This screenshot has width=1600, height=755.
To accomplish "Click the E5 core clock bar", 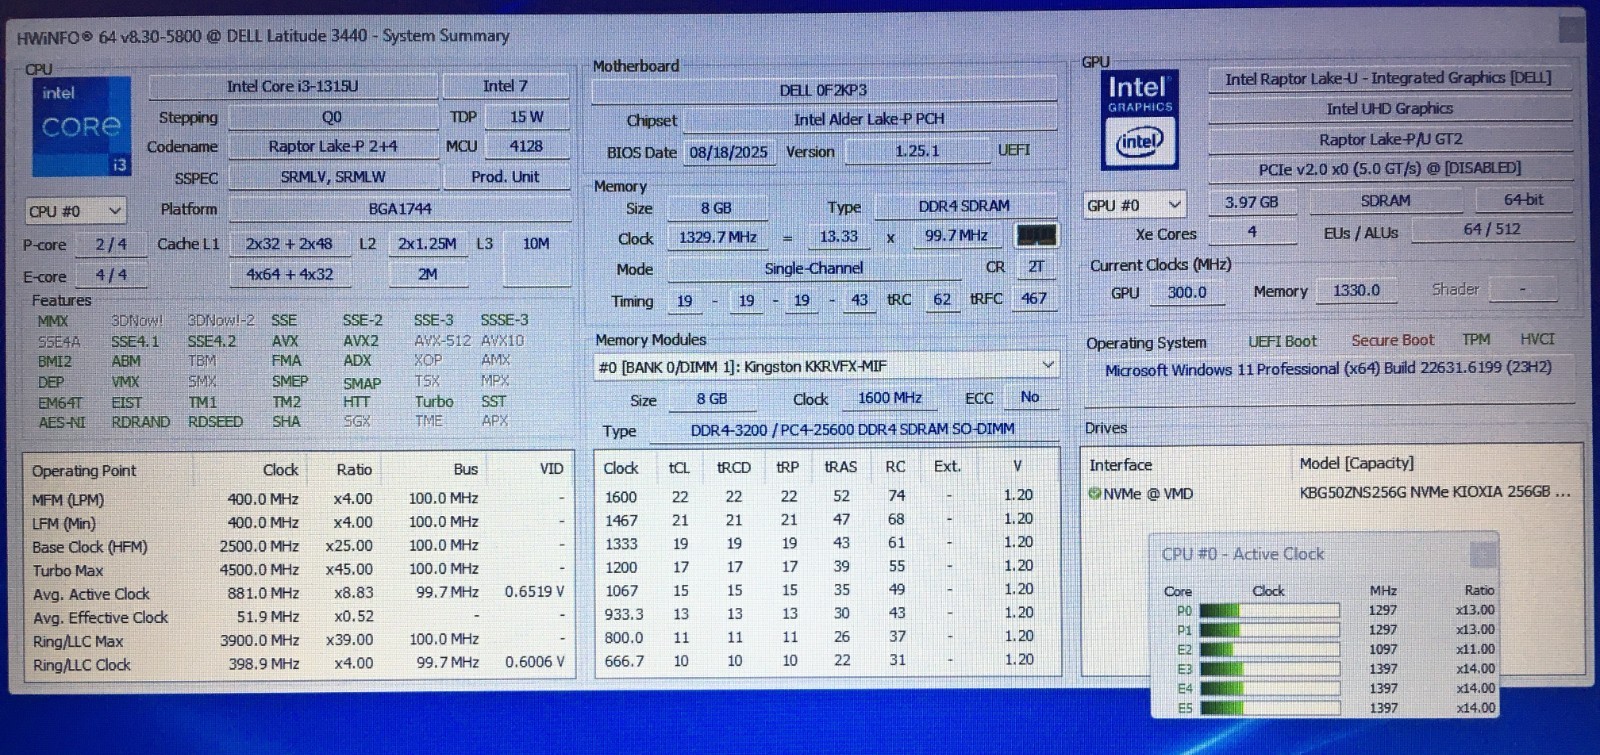I will (1269, 708).
